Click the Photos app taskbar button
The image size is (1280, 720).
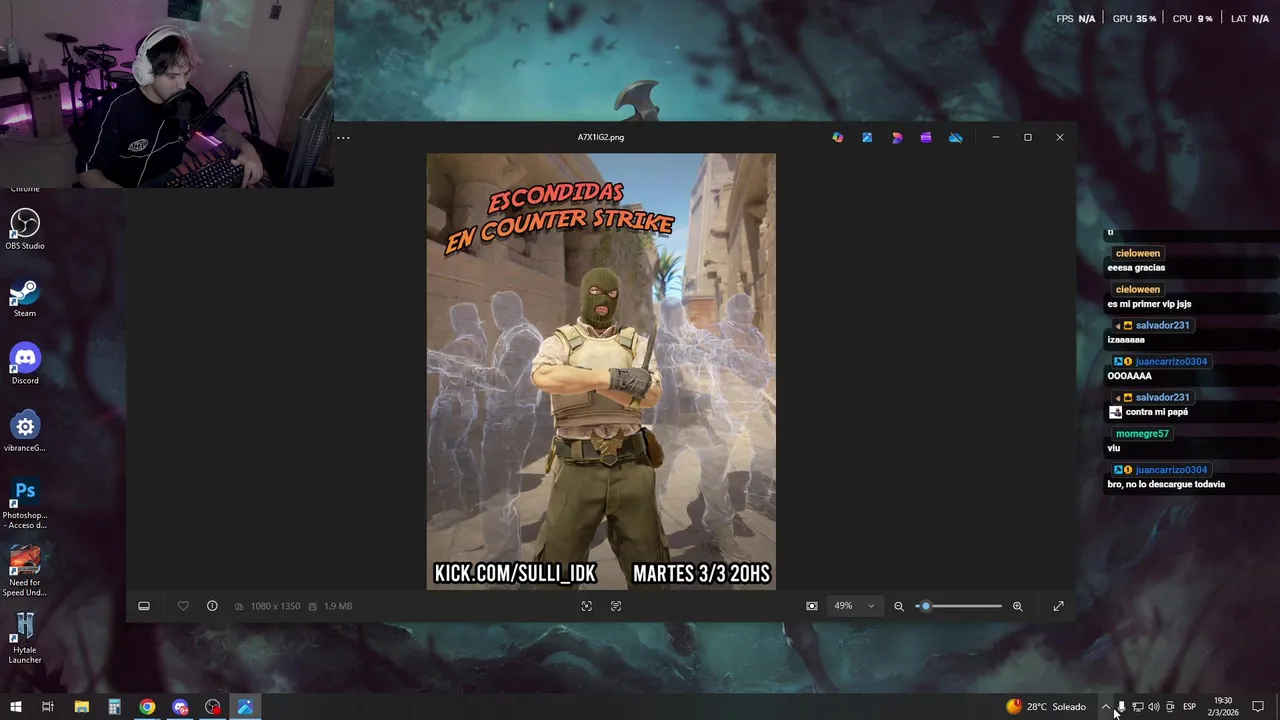[x=245, y=707]
